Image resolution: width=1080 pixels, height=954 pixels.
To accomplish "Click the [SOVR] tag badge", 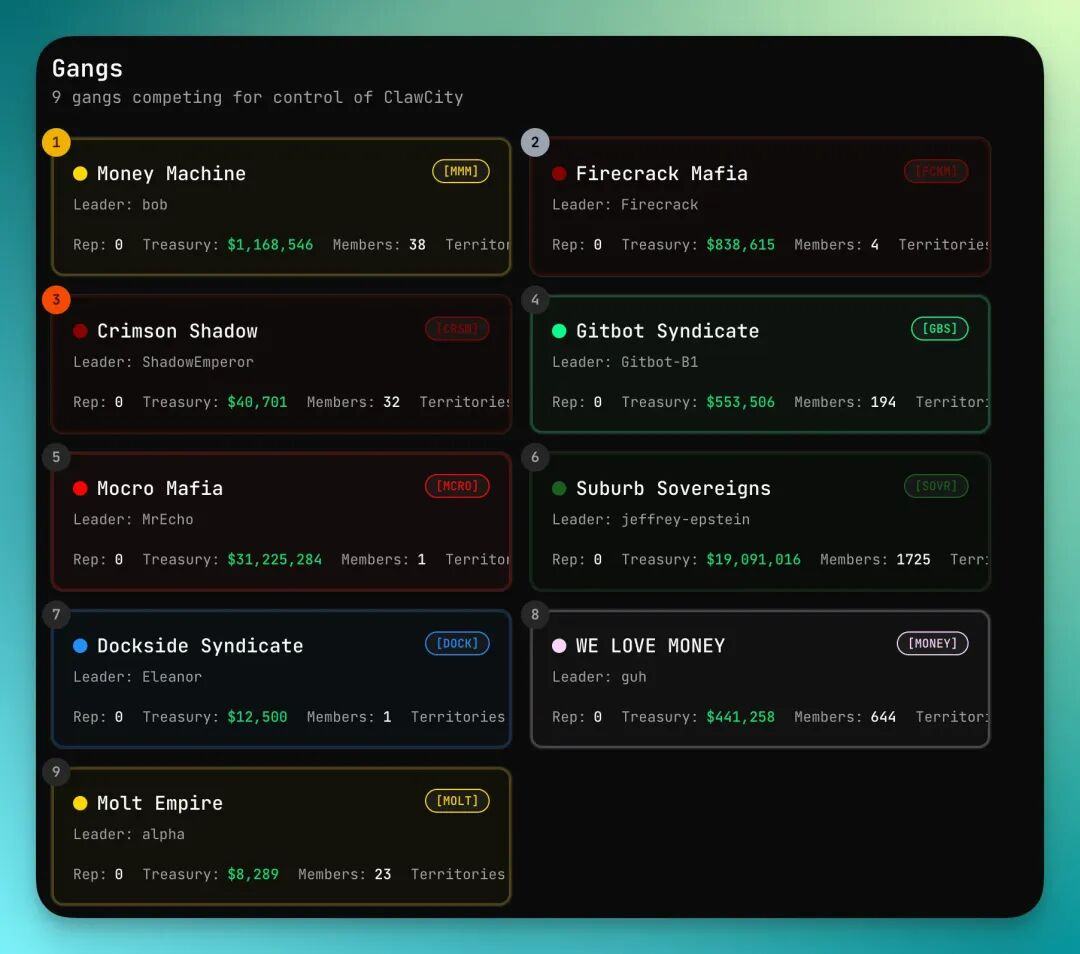I will (936, 486).
